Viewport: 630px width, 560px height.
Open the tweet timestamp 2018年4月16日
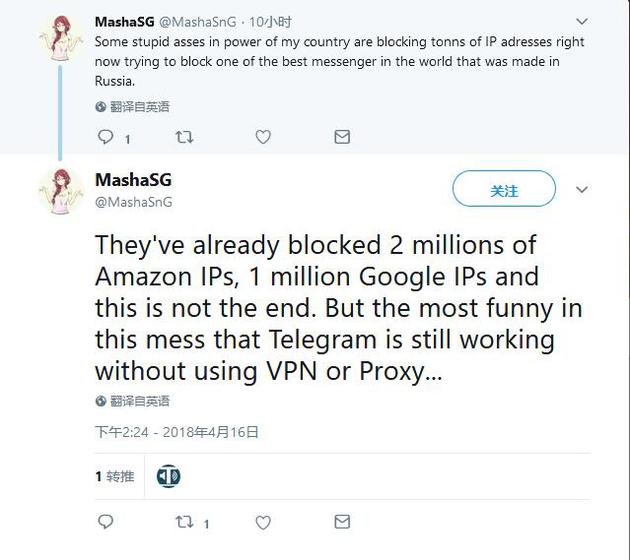point(177,432)
